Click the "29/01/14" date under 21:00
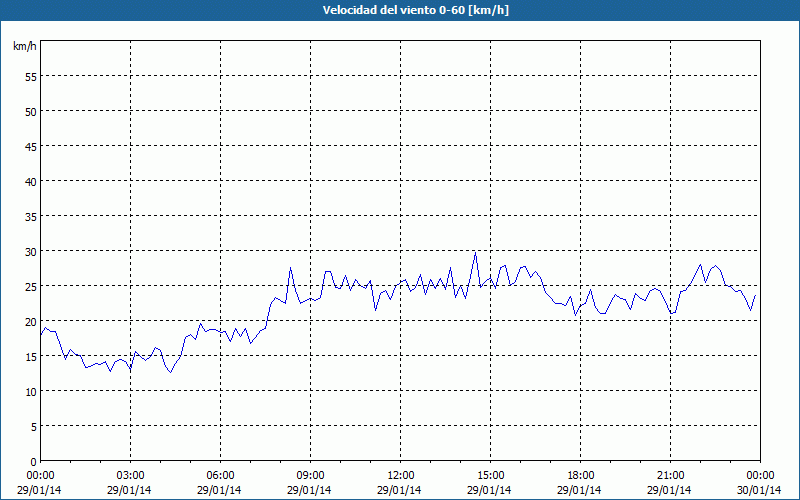The width and height of the screenshot is (800, 500). click(669, 490)
